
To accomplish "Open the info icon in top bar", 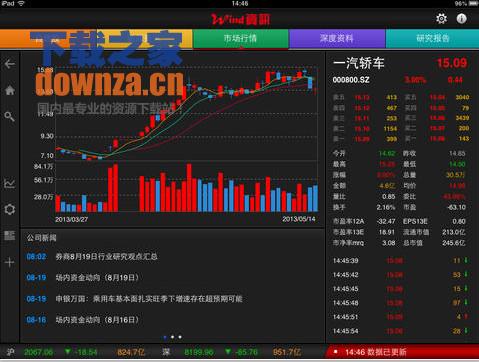I will tap(461, 18).
